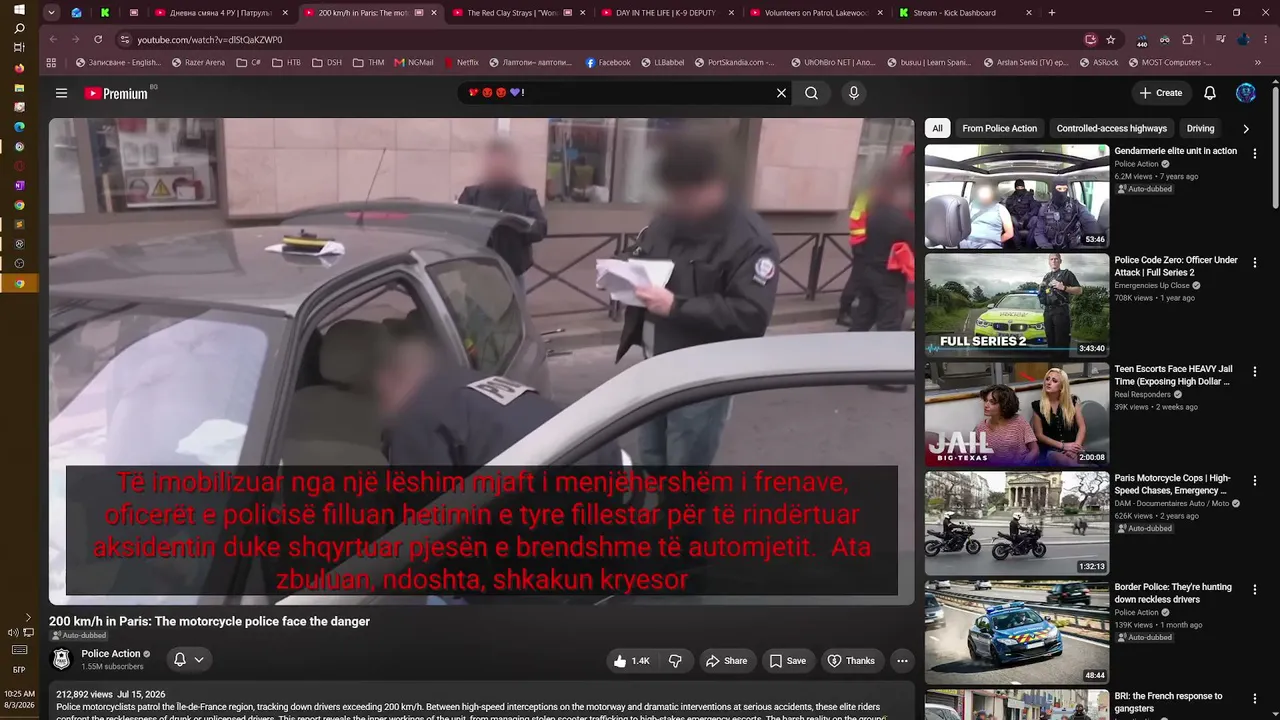
Task: Open more actions for the video
Action: coord(902,661)
